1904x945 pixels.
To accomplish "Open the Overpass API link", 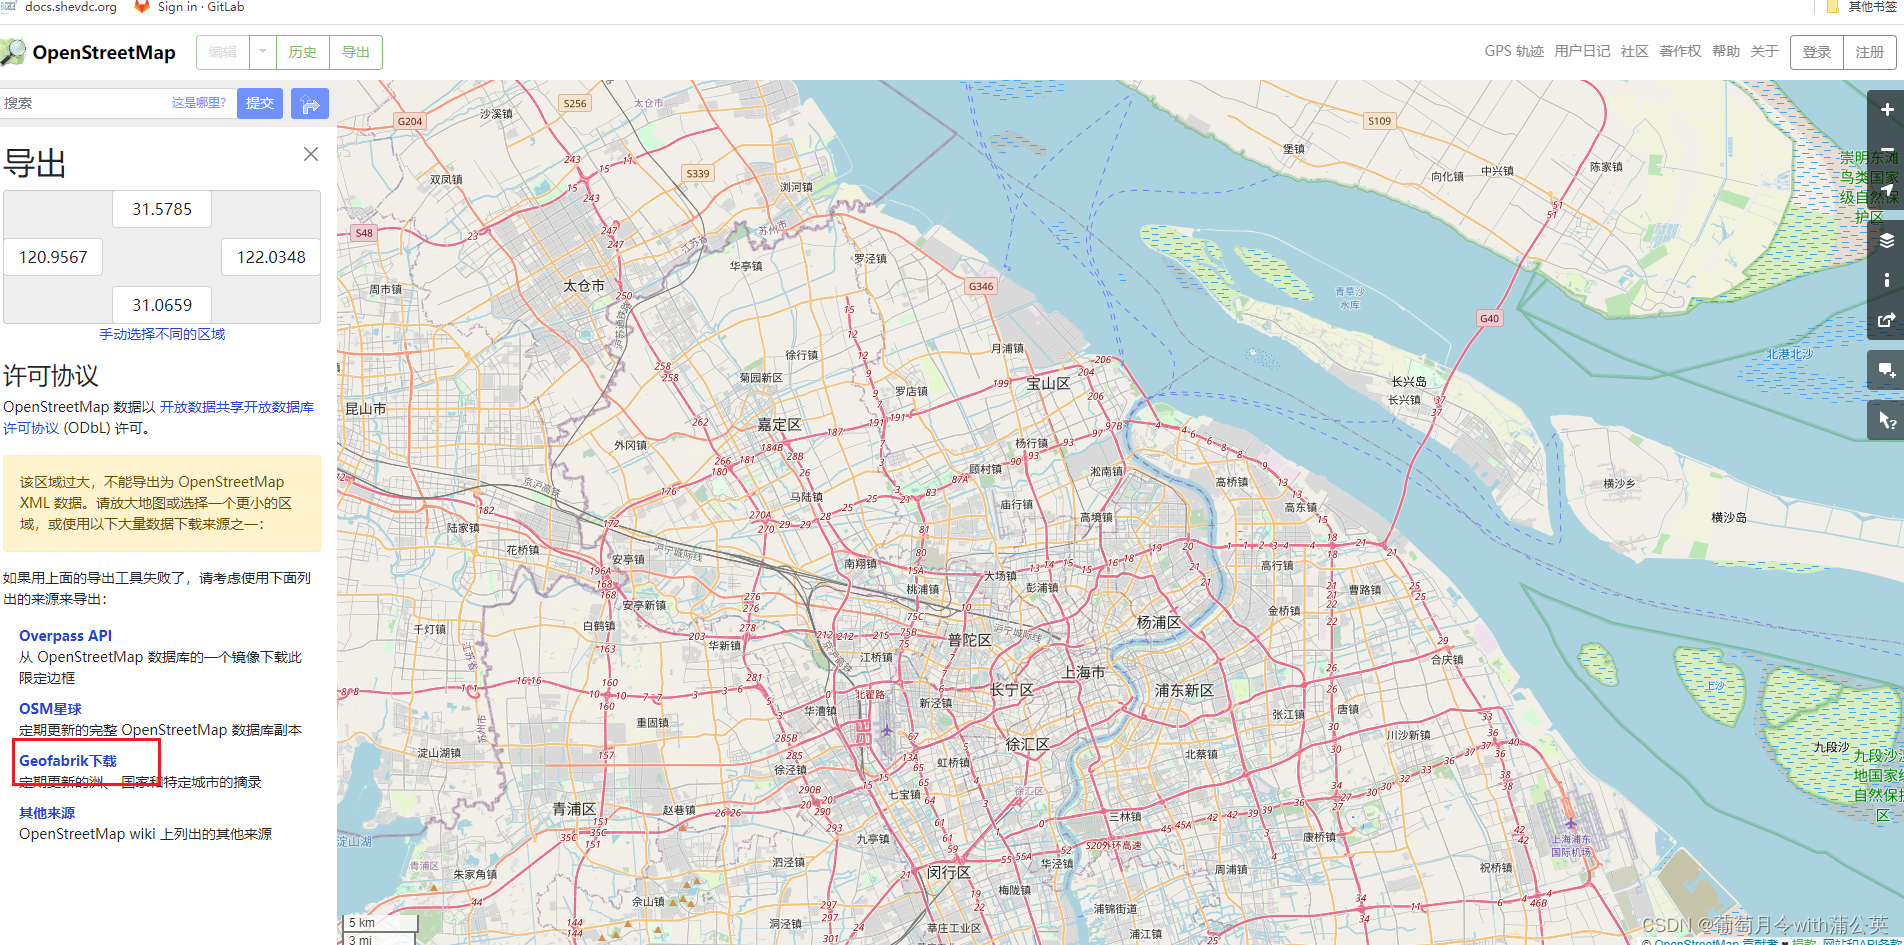I will 65,636.
